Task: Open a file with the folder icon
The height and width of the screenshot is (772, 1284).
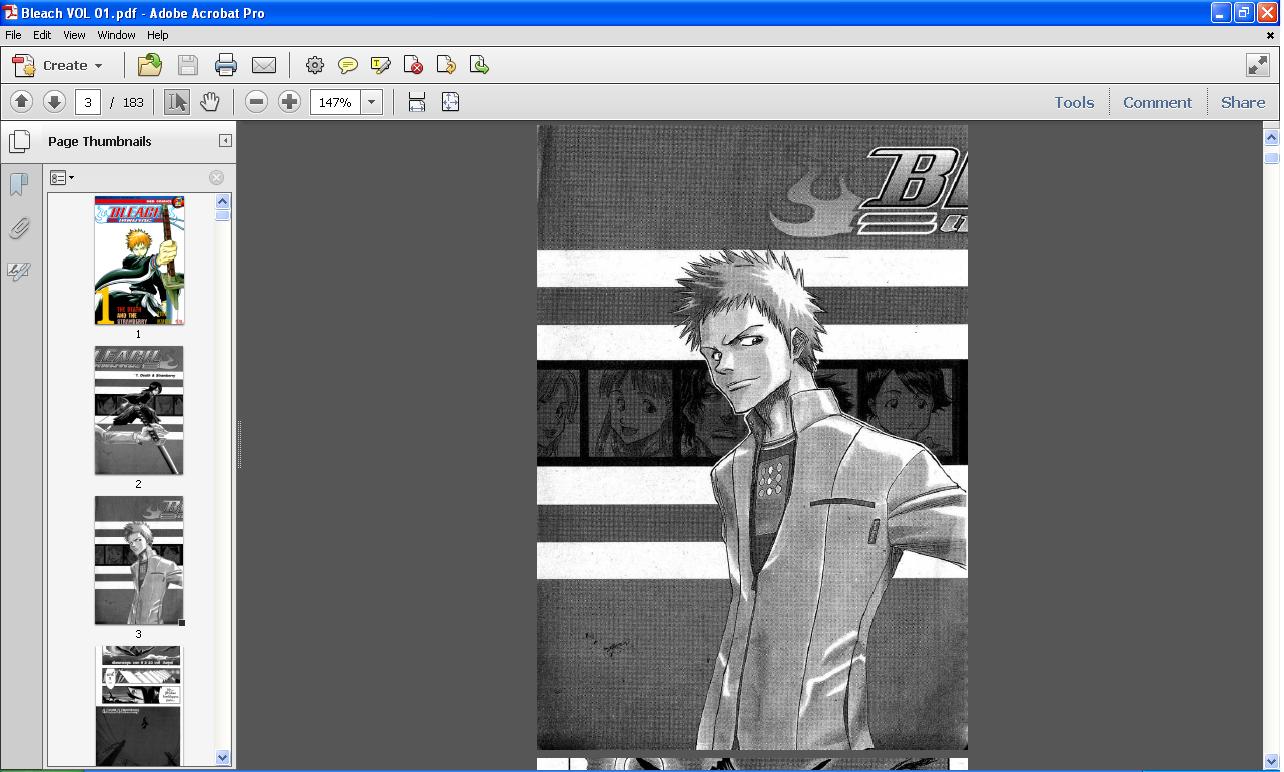Action: (150, 65)
